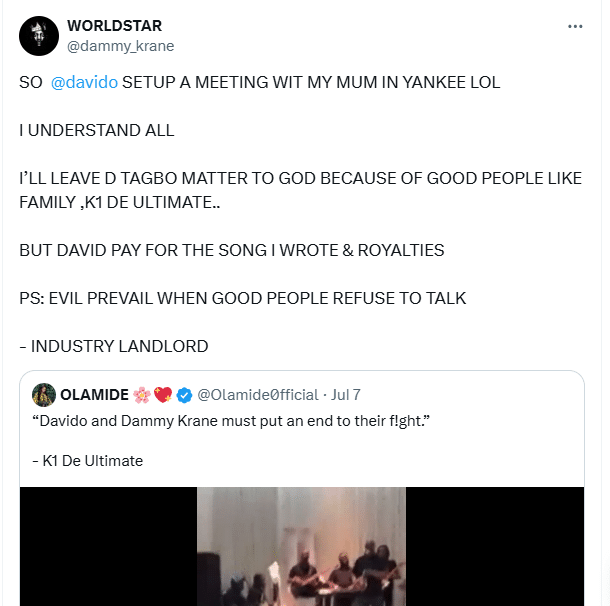The height and width of the screenshot is (606, 610).
Task: Click the "PS: EVIL PREVAIL" line
Action: (x=243, y=298)
